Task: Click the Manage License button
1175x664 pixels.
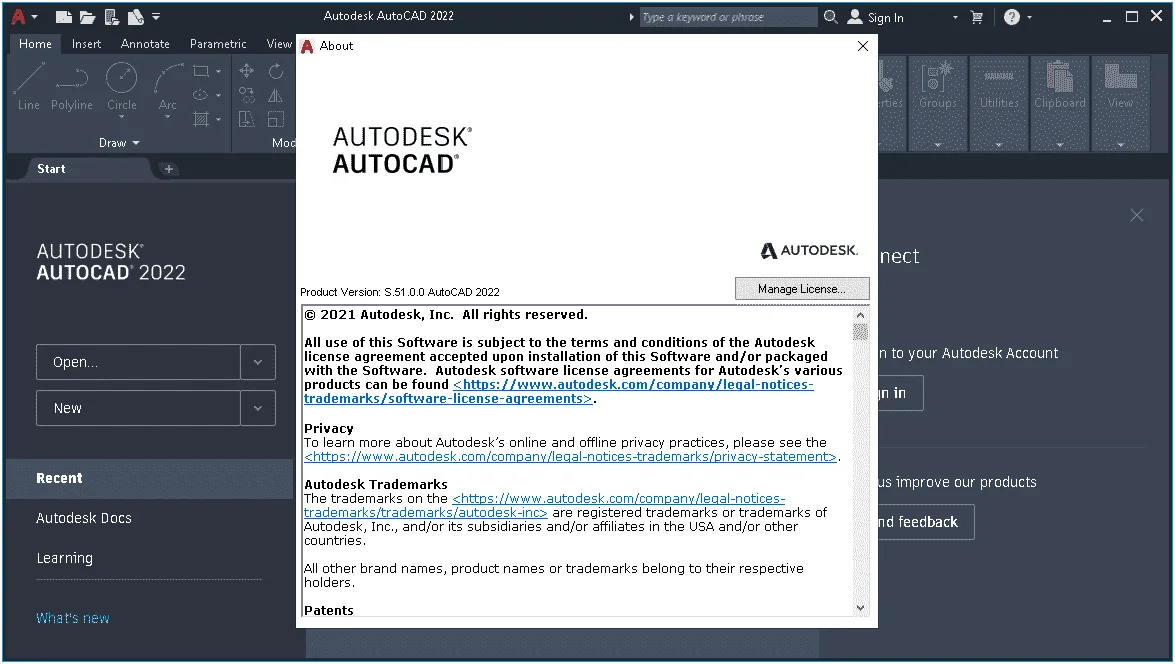Action: [x=802, y=289]
